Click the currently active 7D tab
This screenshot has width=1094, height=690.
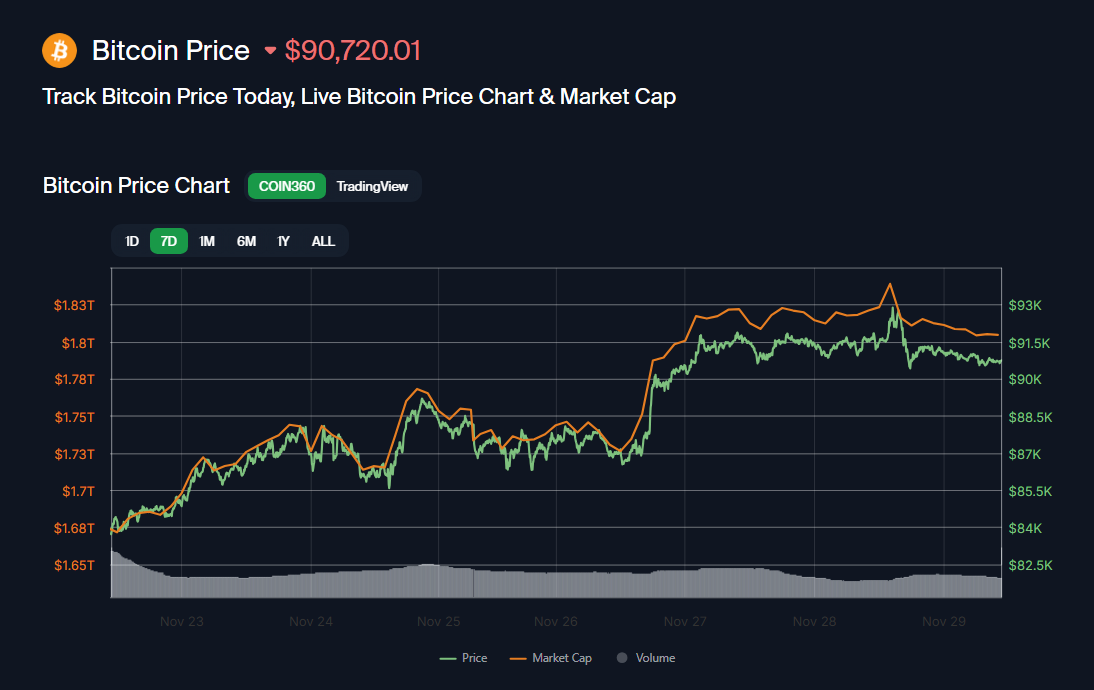pyautogui.click(x=168, y=241)
